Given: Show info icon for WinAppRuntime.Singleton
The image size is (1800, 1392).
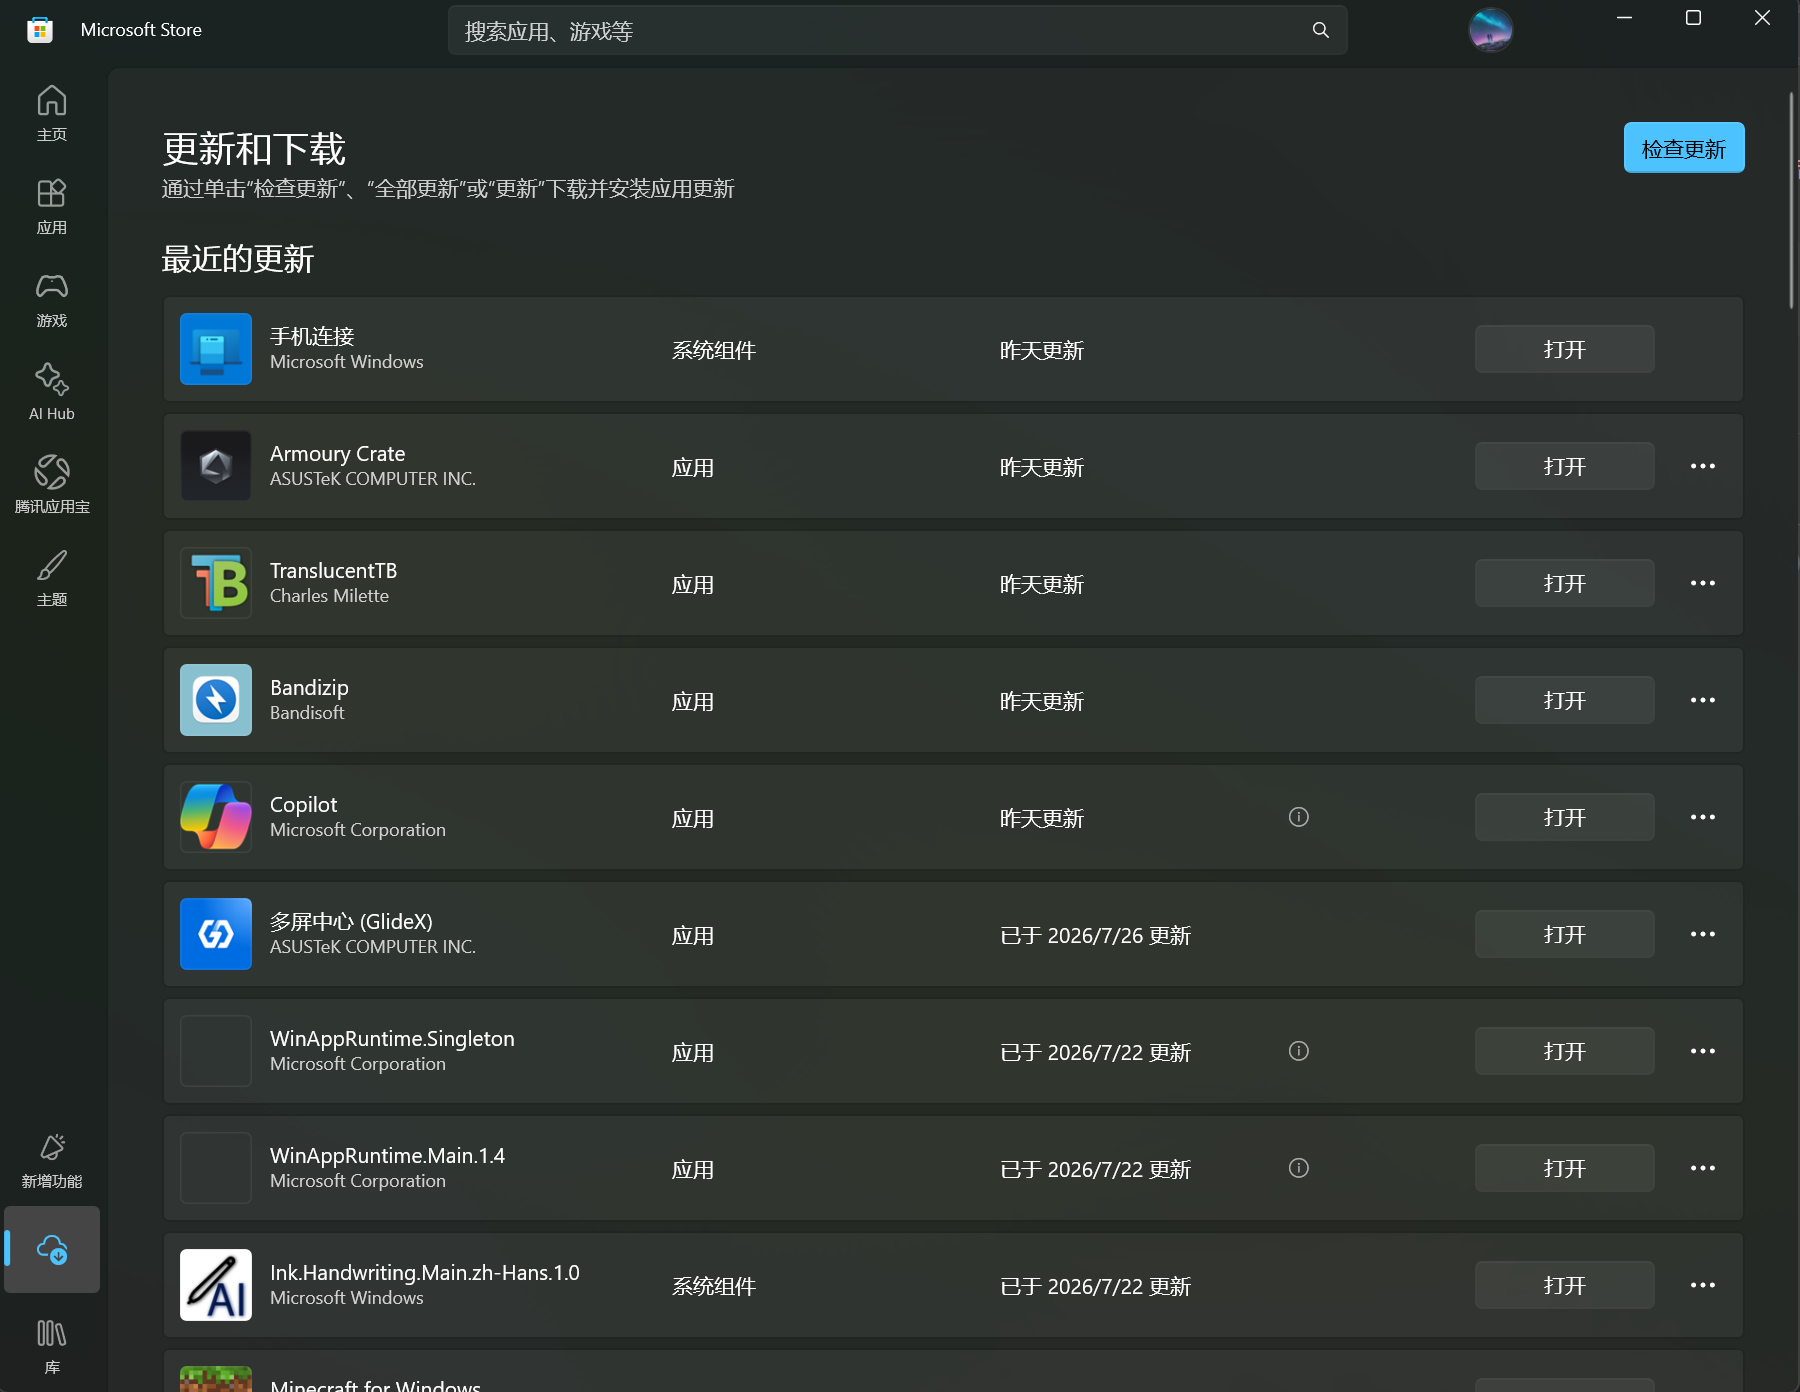Looking at the screenshot, I should [1299, 1051].
